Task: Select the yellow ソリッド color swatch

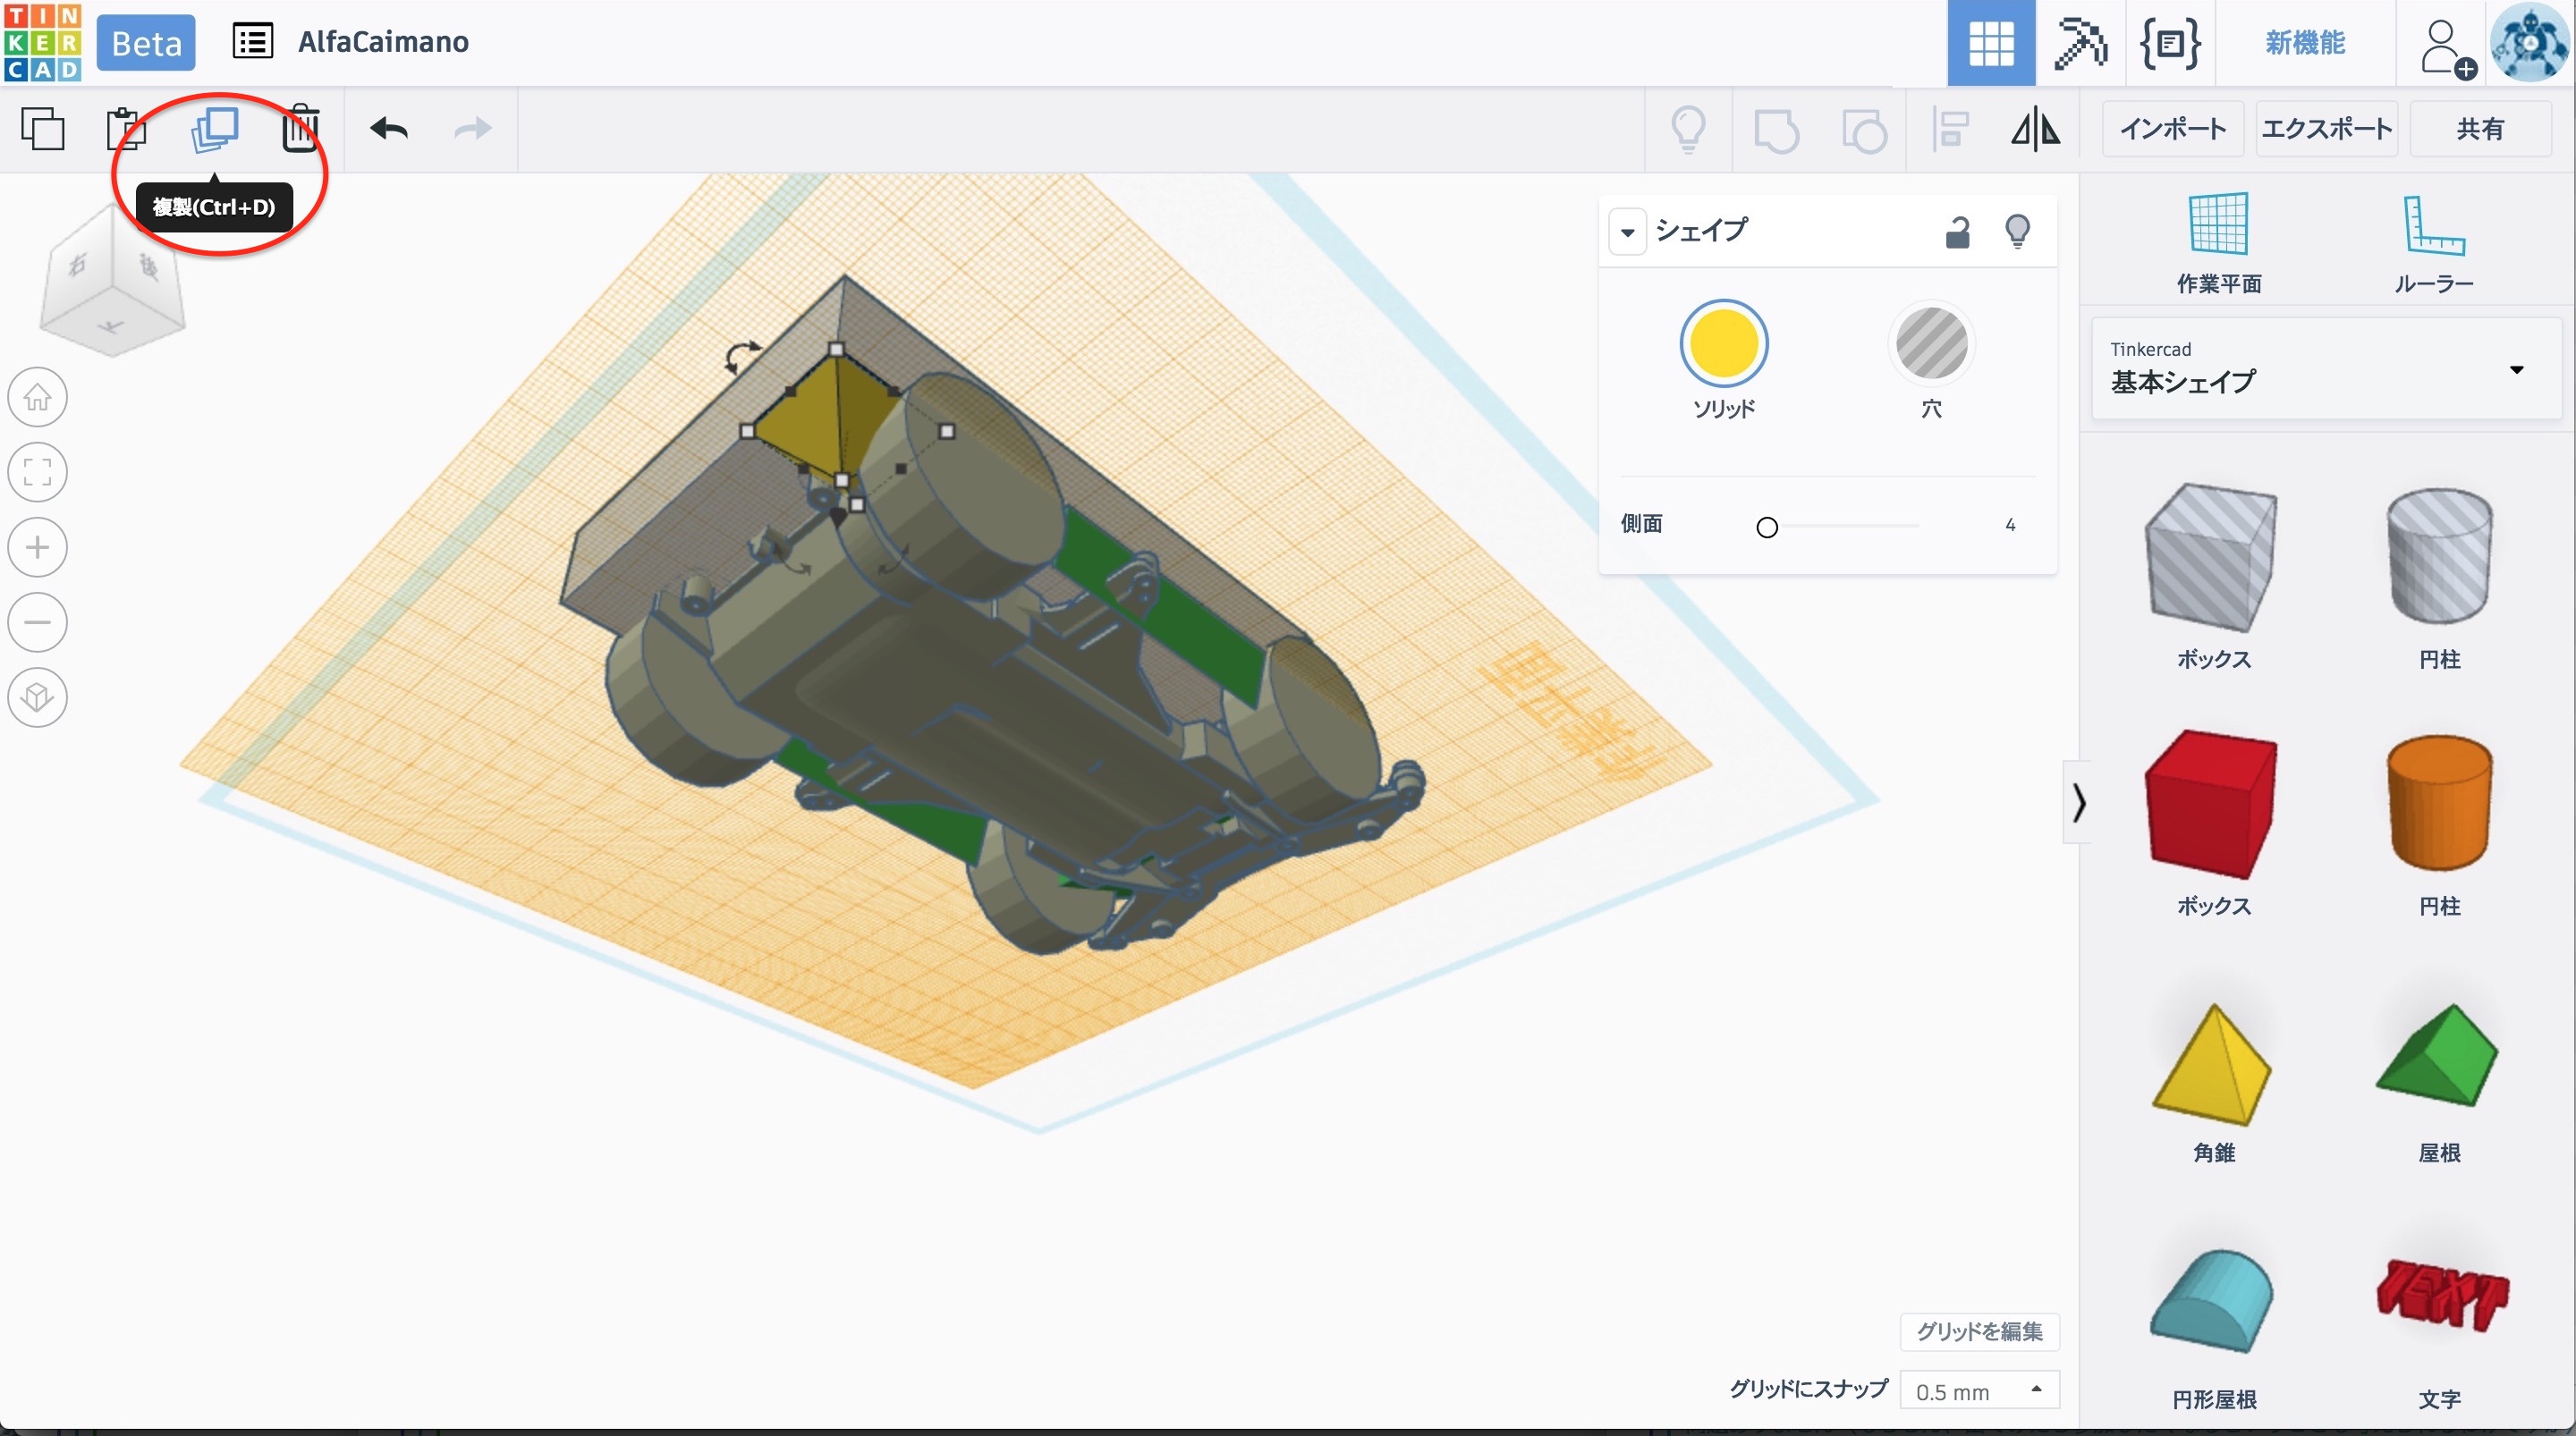Action: click(x=1723, y=344)
